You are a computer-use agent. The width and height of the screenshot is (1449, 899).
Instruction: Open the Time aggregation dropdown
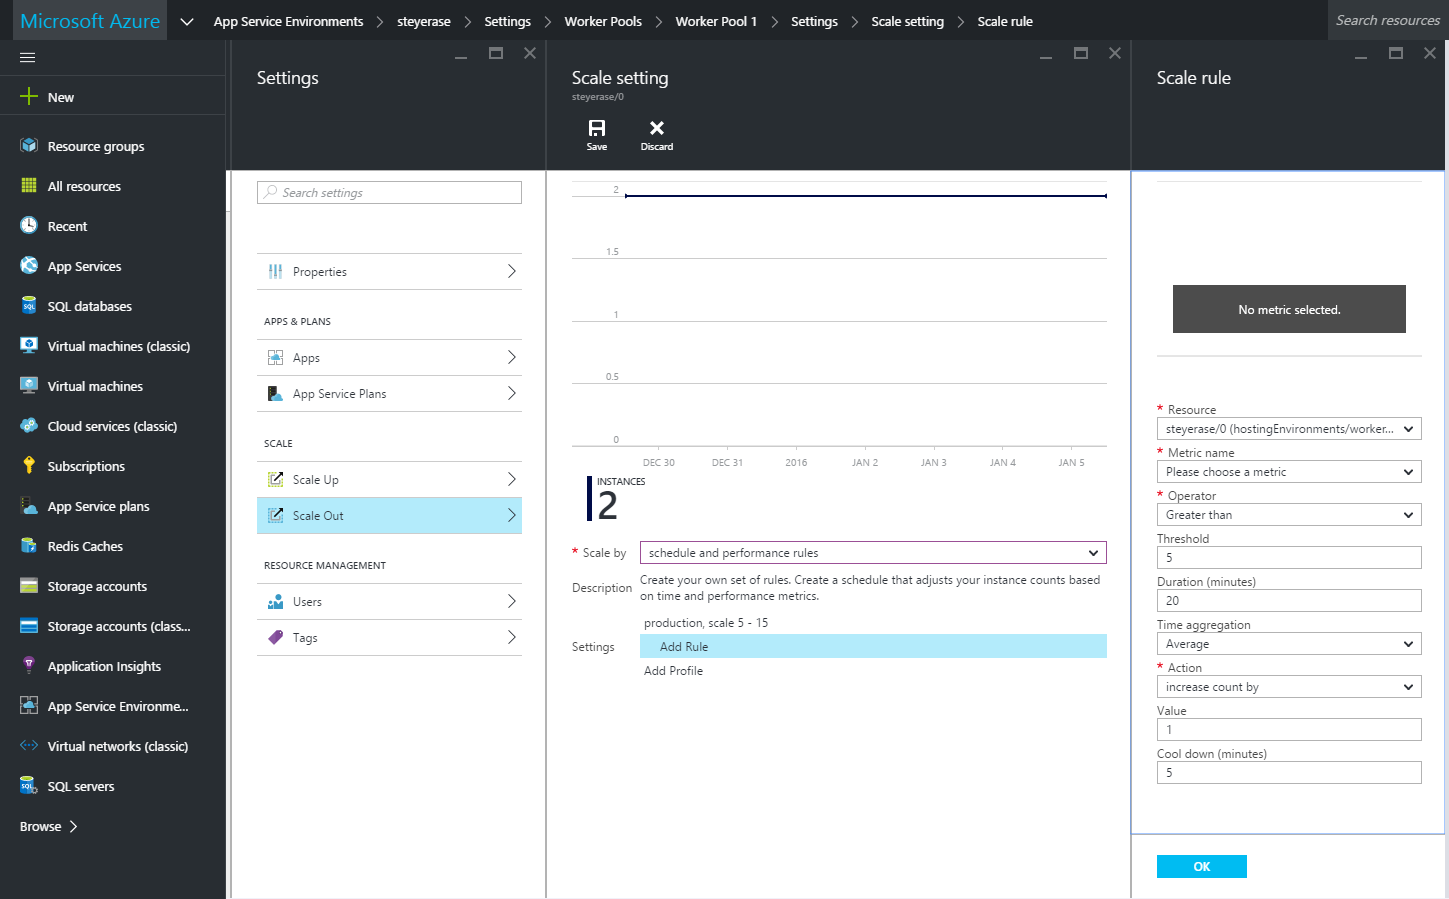pos(1289,643)
